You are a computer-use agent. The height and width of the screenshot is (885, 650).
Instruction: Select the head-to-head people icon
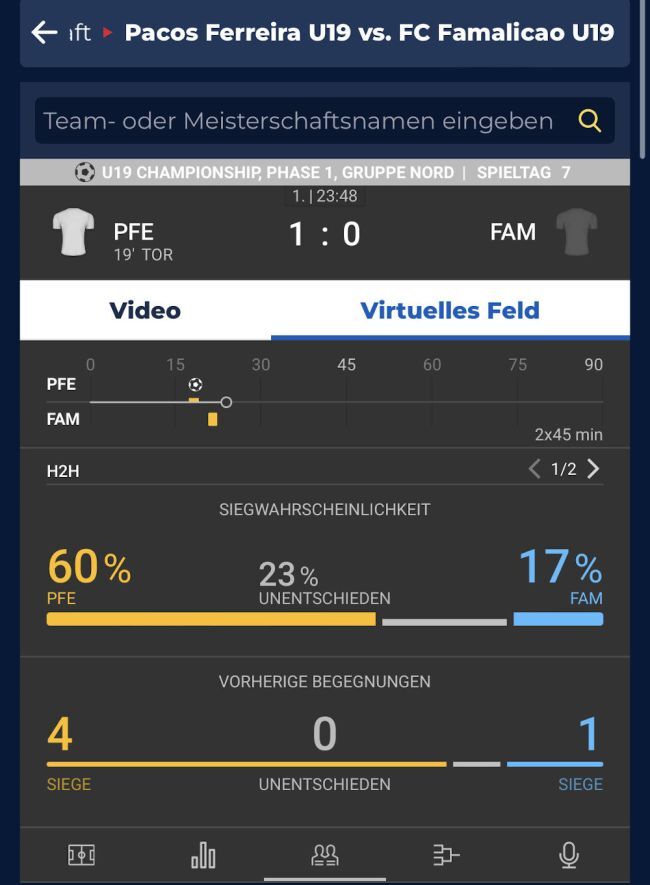(325, 854)
